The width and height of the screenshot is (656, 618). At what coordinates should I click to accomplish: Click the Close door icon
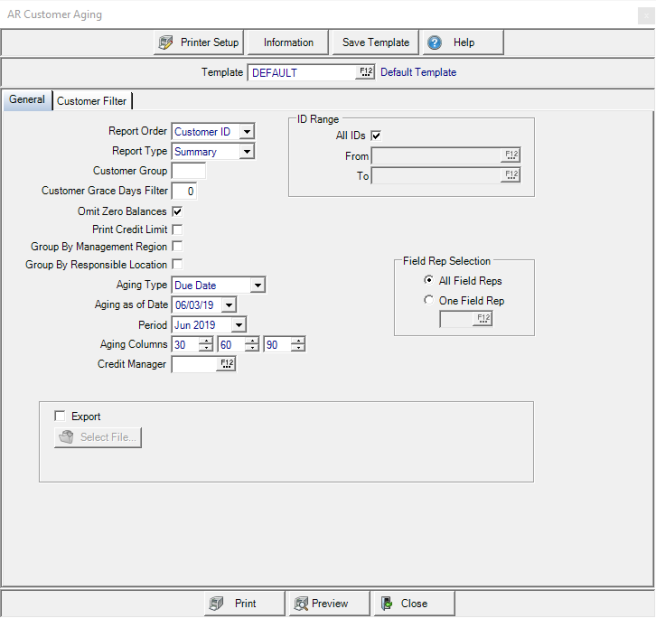point(386,603)
